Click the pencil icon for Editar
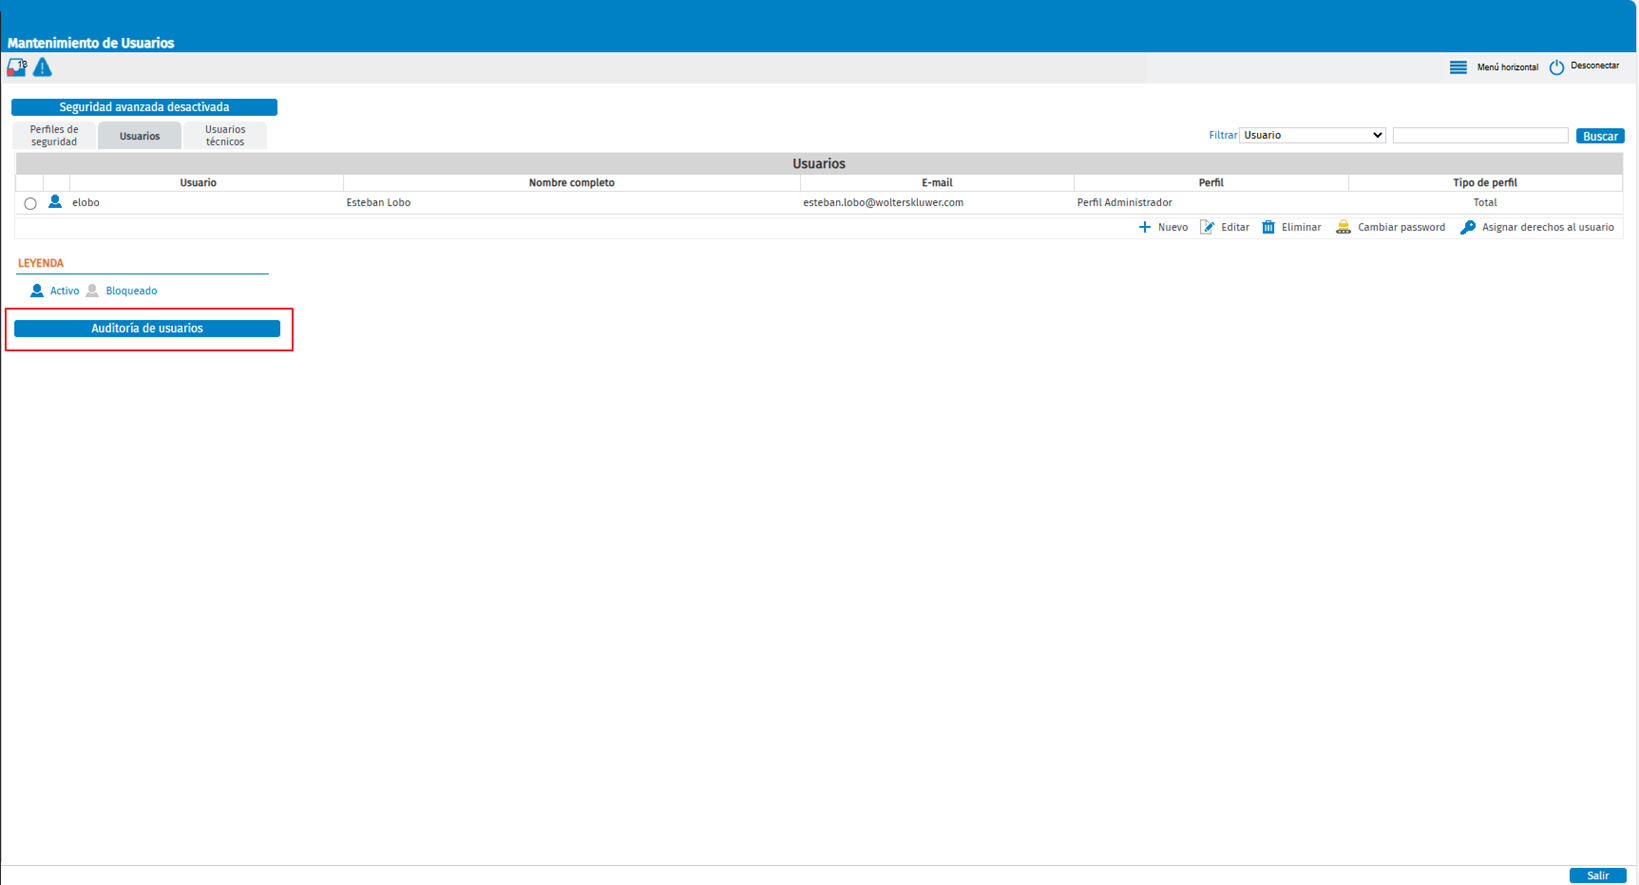Image resolution: width=1639 pixels, height=885 pixels. 1207,227
